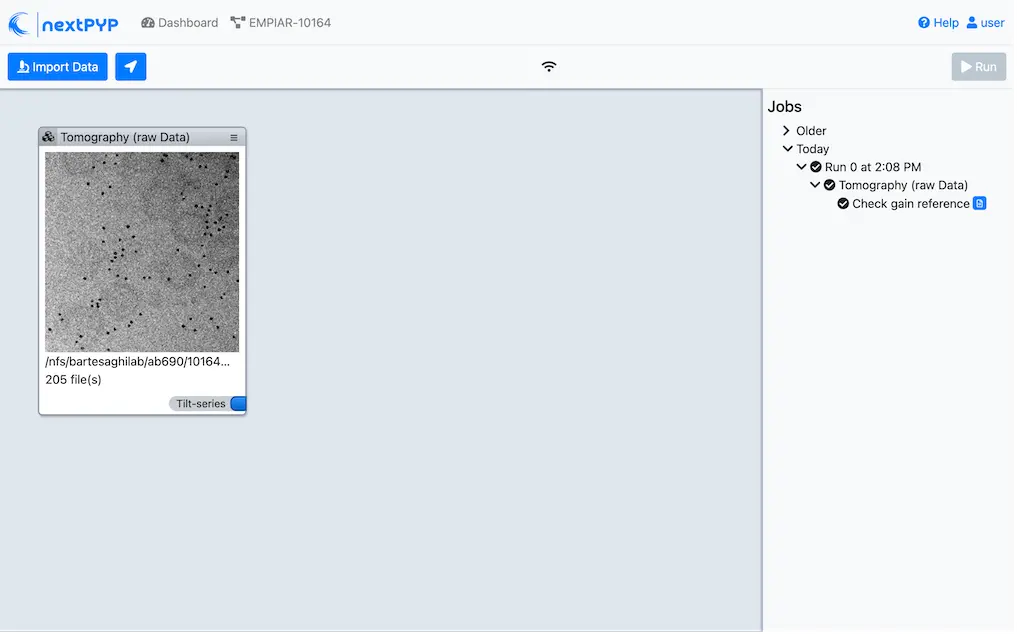Click the Run 0 status checkmark icon
This screenshot has height=638, width=1024.
(816, 167)
